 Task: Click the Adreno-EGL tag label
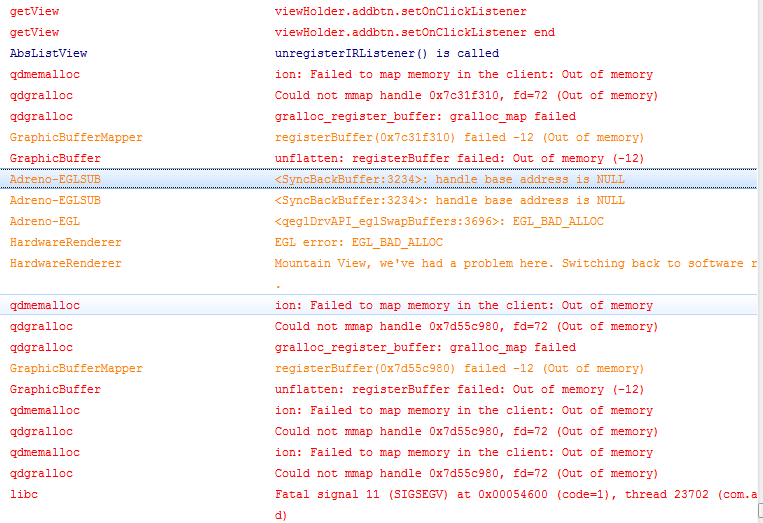pyautogui.click(x=44, y=221)
